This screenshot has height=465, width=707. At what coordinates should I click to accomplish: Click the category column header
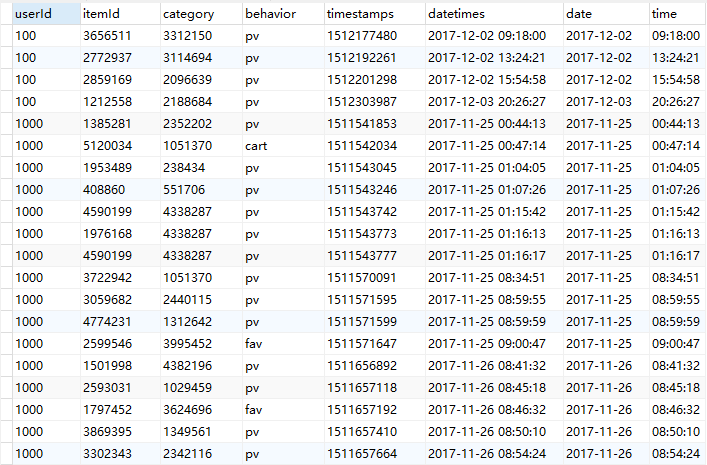201,14
